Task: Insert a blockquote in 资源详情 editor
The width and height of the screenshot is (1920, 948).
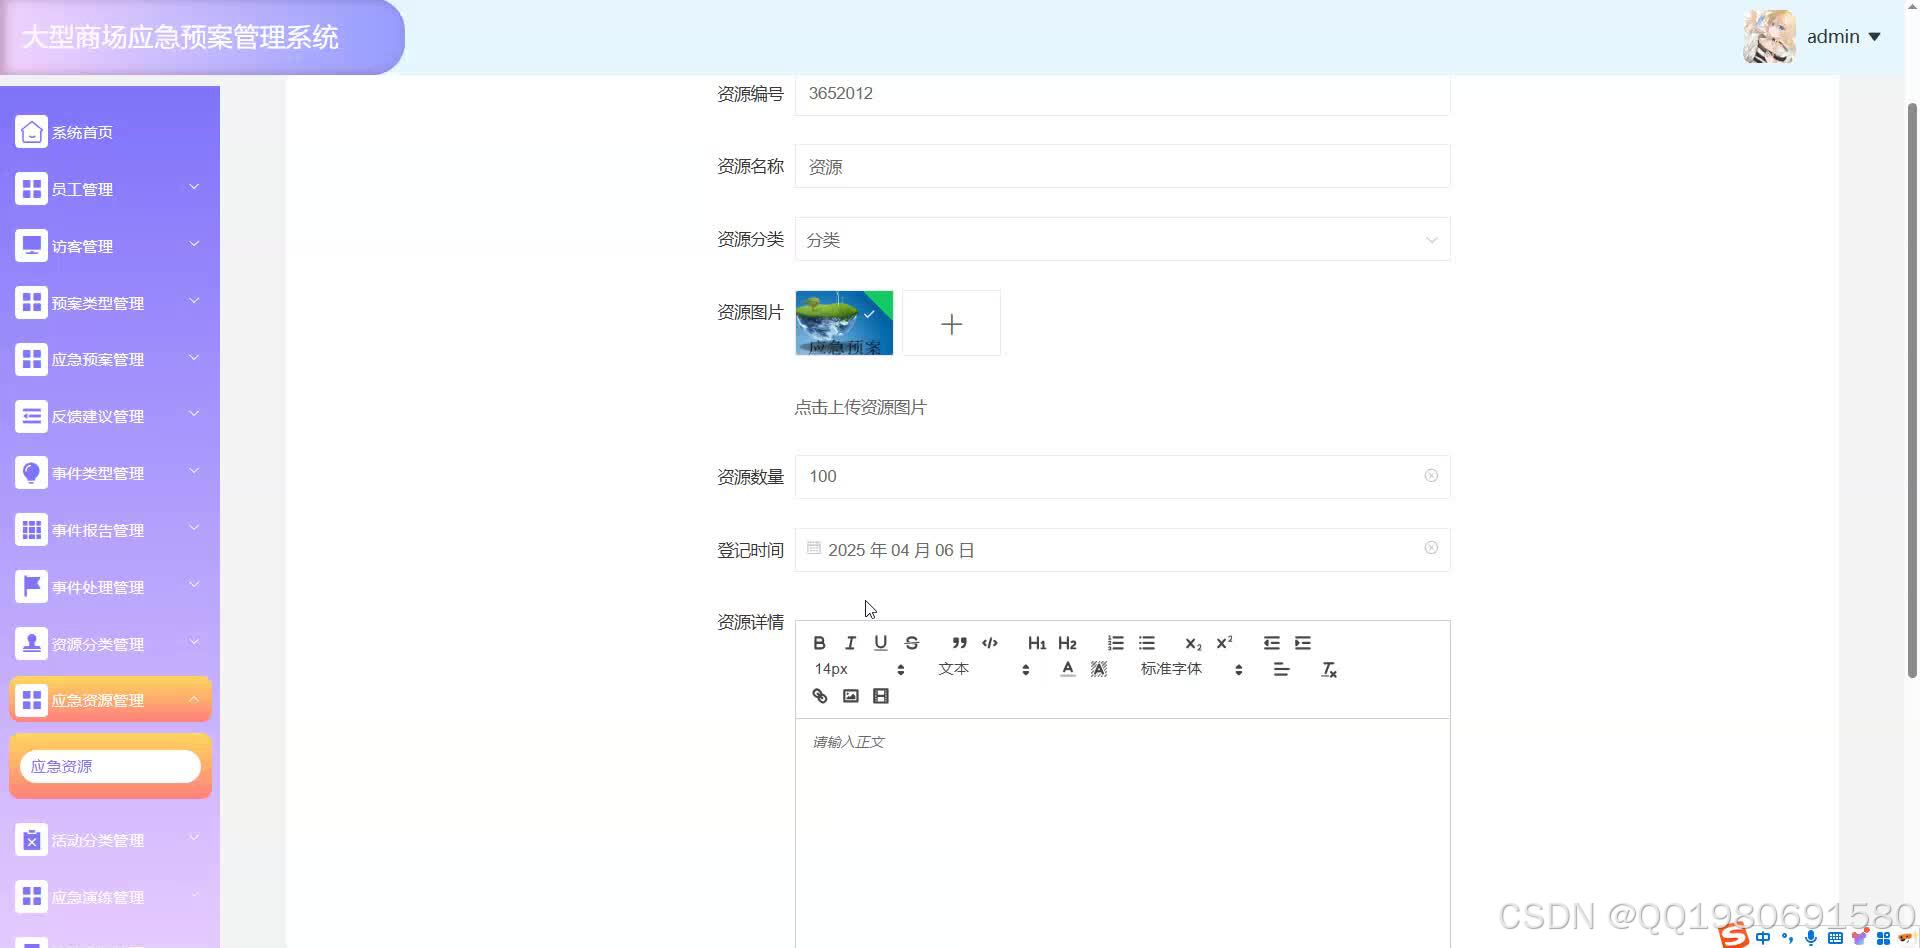Action: 959,643
